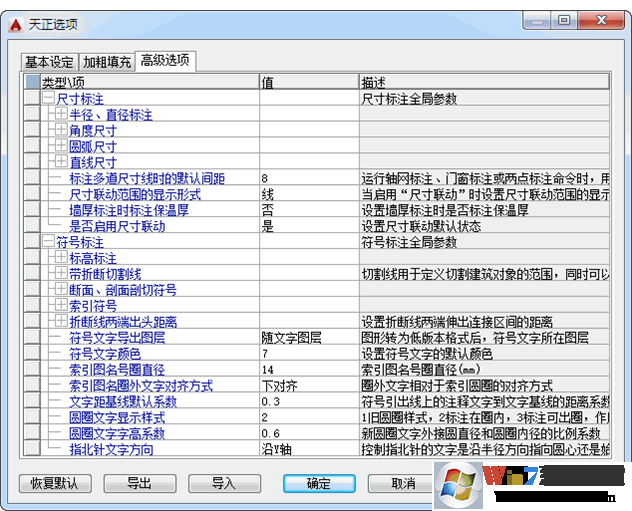Cancel with the 取消 button

tap(401, 483)
